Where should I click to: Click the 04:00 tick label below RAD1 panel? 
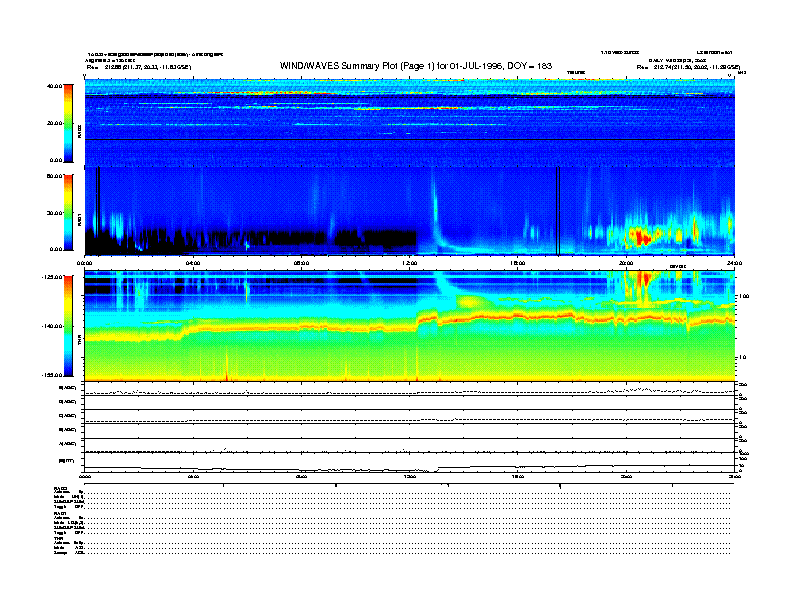click(193, 263)
